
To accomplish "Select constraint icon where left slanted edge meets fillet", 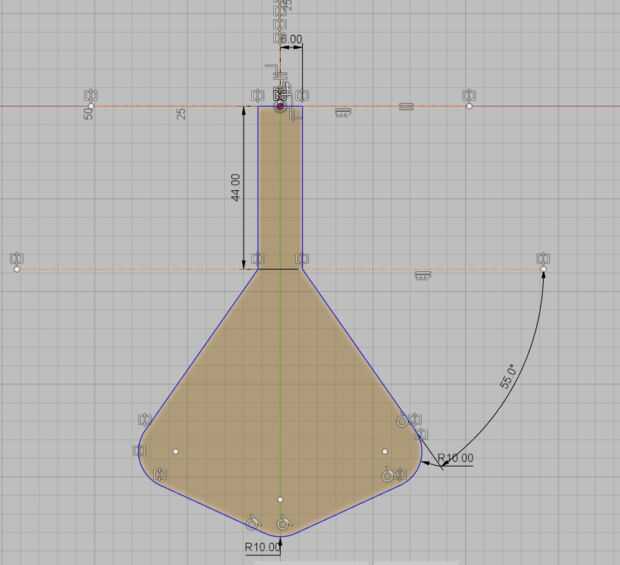I will click(x=145, y=419).
